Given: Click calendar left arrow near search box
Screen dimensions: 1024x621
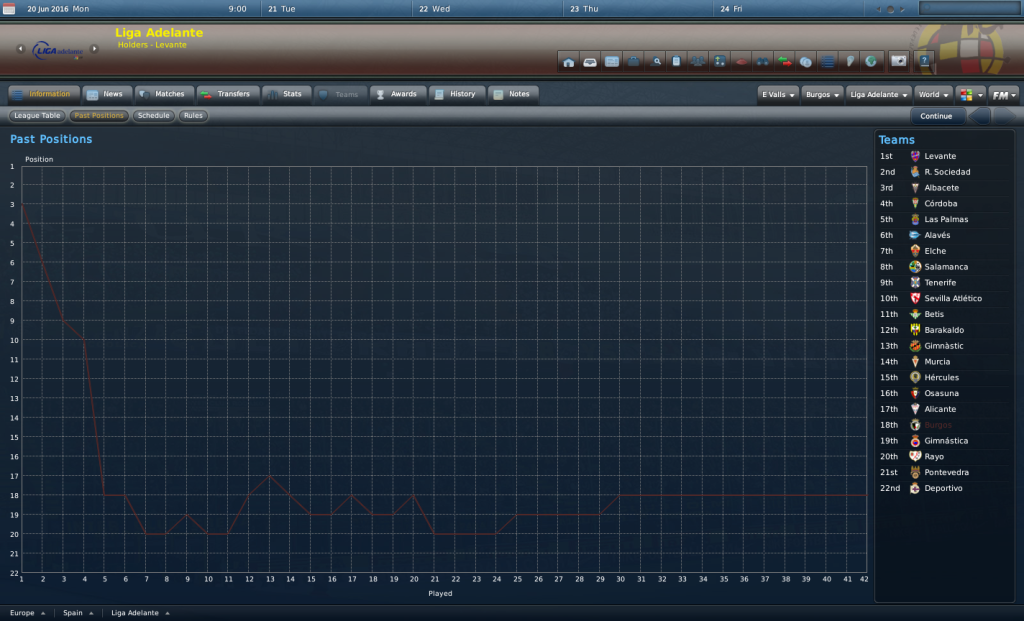Looking at the screenshot, I should coord(878,9).
